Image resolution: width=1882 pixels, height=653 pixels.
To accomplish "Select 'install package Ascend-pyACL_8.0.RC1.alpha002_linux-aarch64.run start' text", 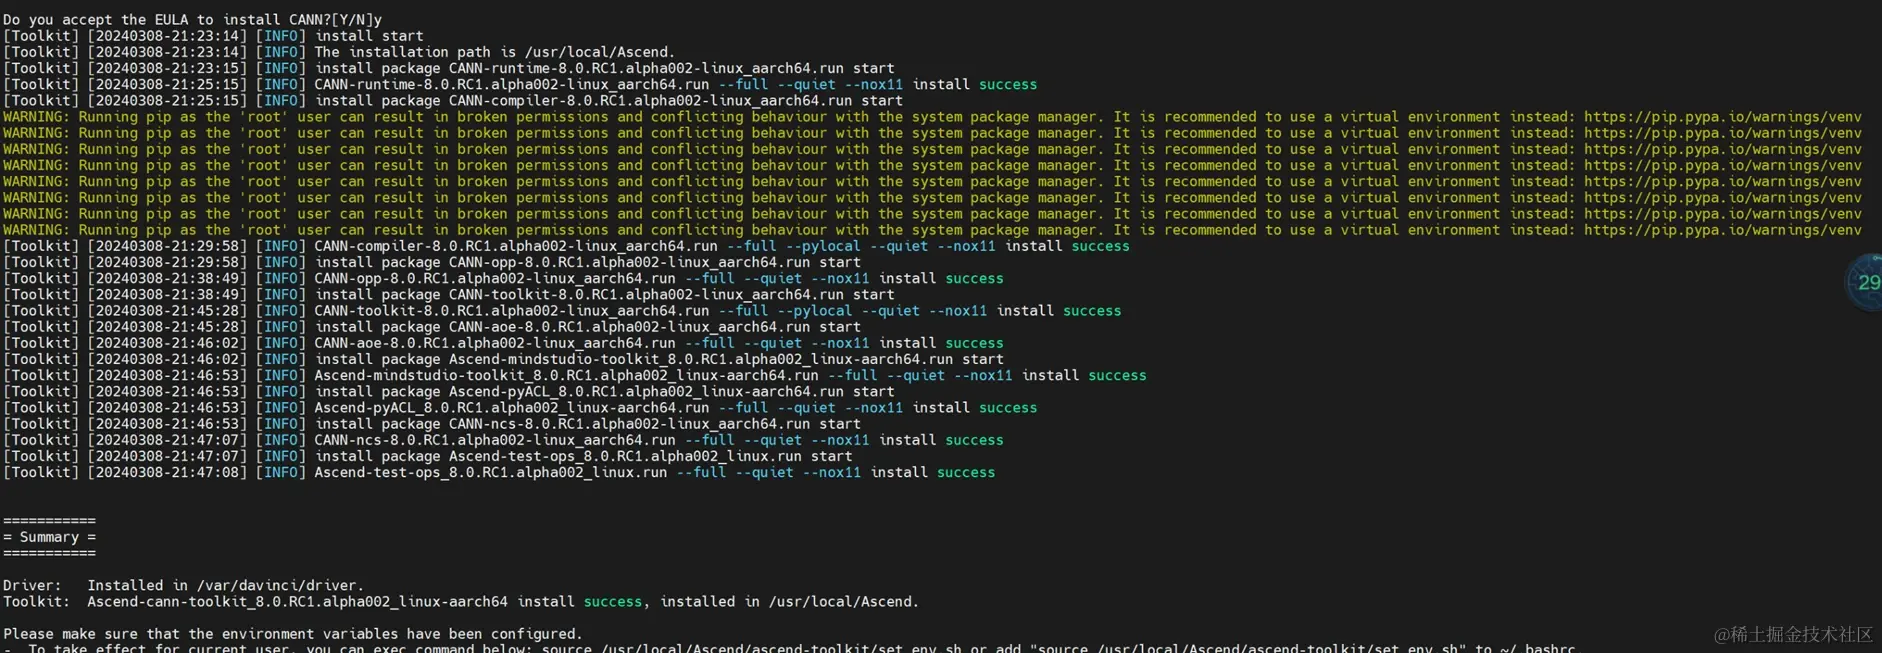I will (604, 391).
